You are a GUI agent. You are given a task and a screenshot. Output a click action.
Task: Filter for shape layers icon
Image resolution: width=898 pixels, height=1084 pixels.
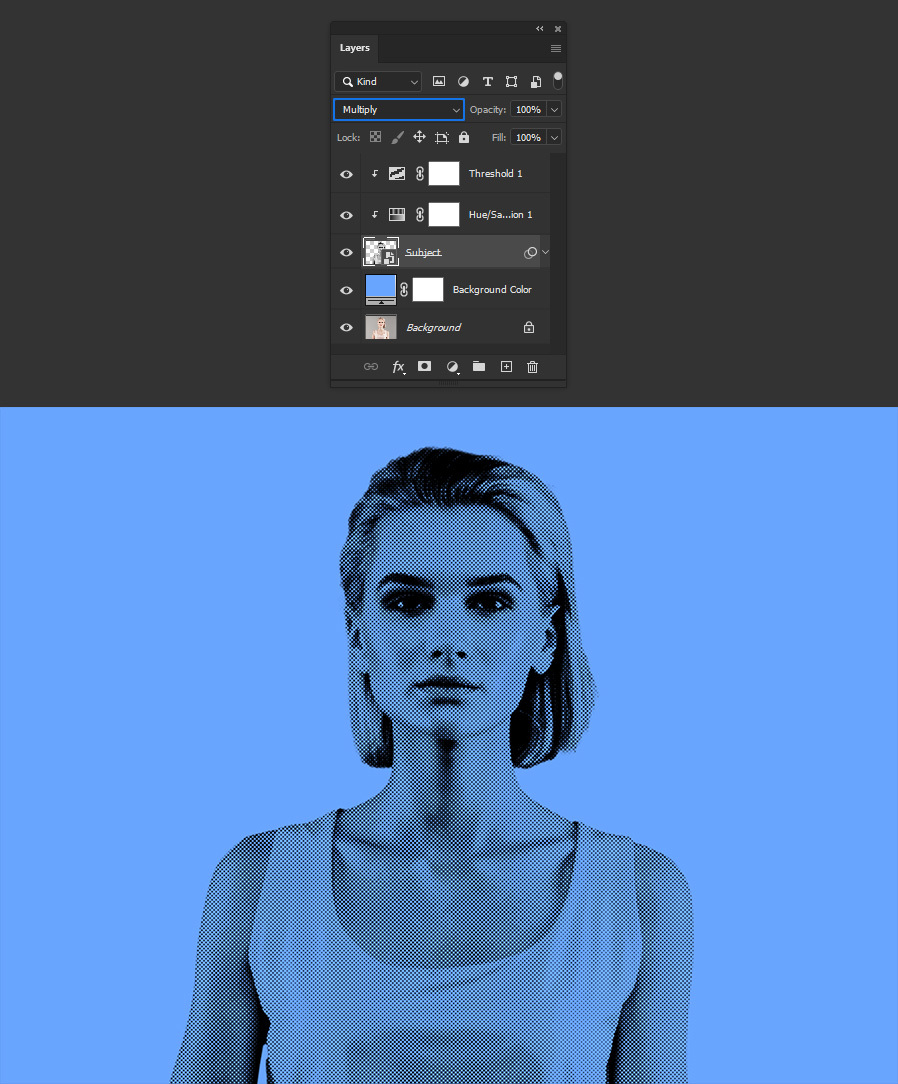point(512,82)
